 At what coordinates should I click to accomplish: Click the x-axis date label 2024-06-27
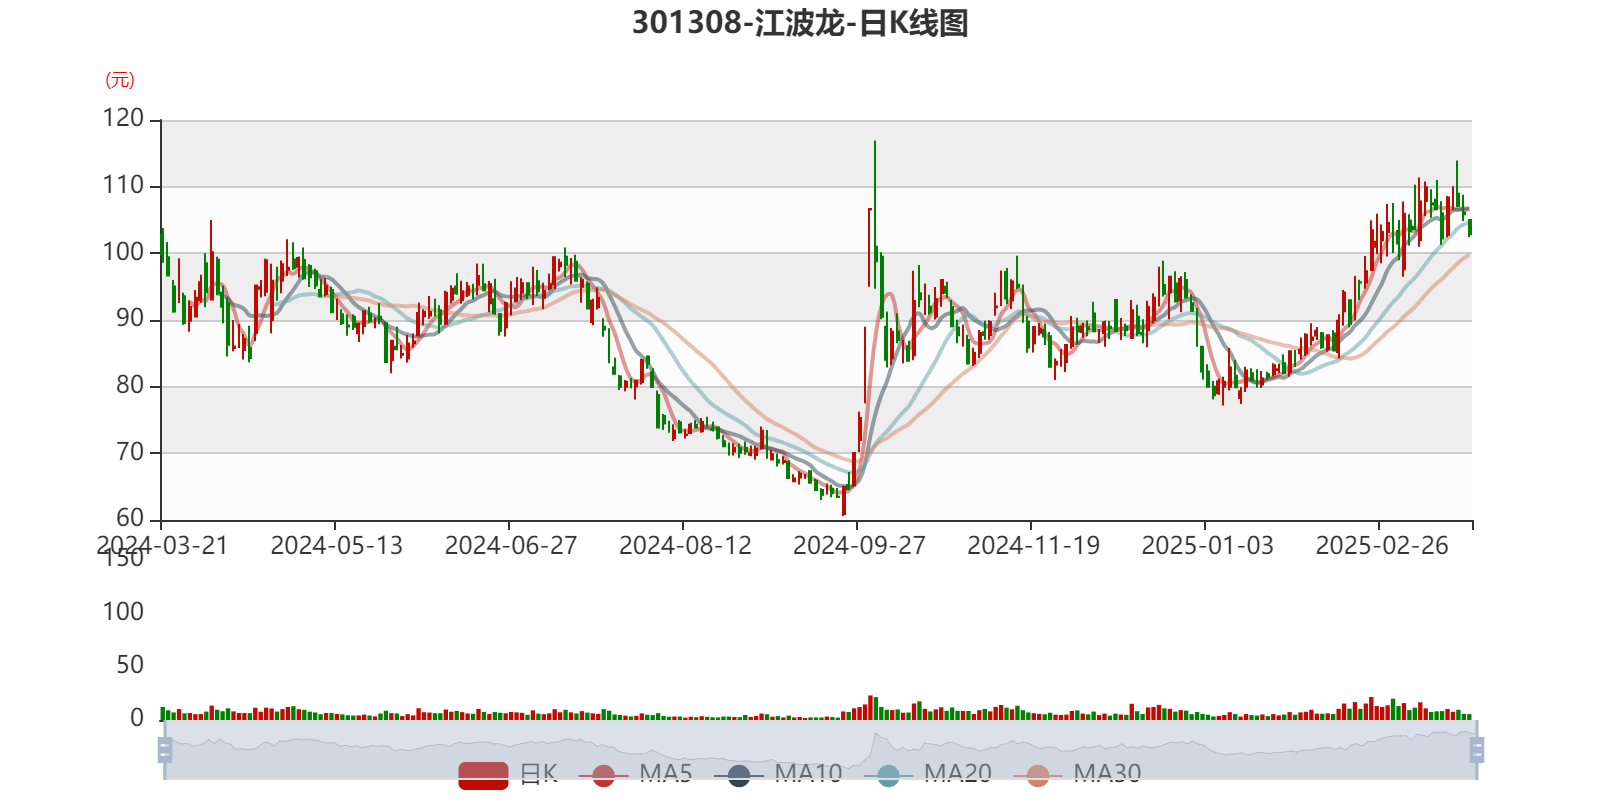[x=511, y=546]
